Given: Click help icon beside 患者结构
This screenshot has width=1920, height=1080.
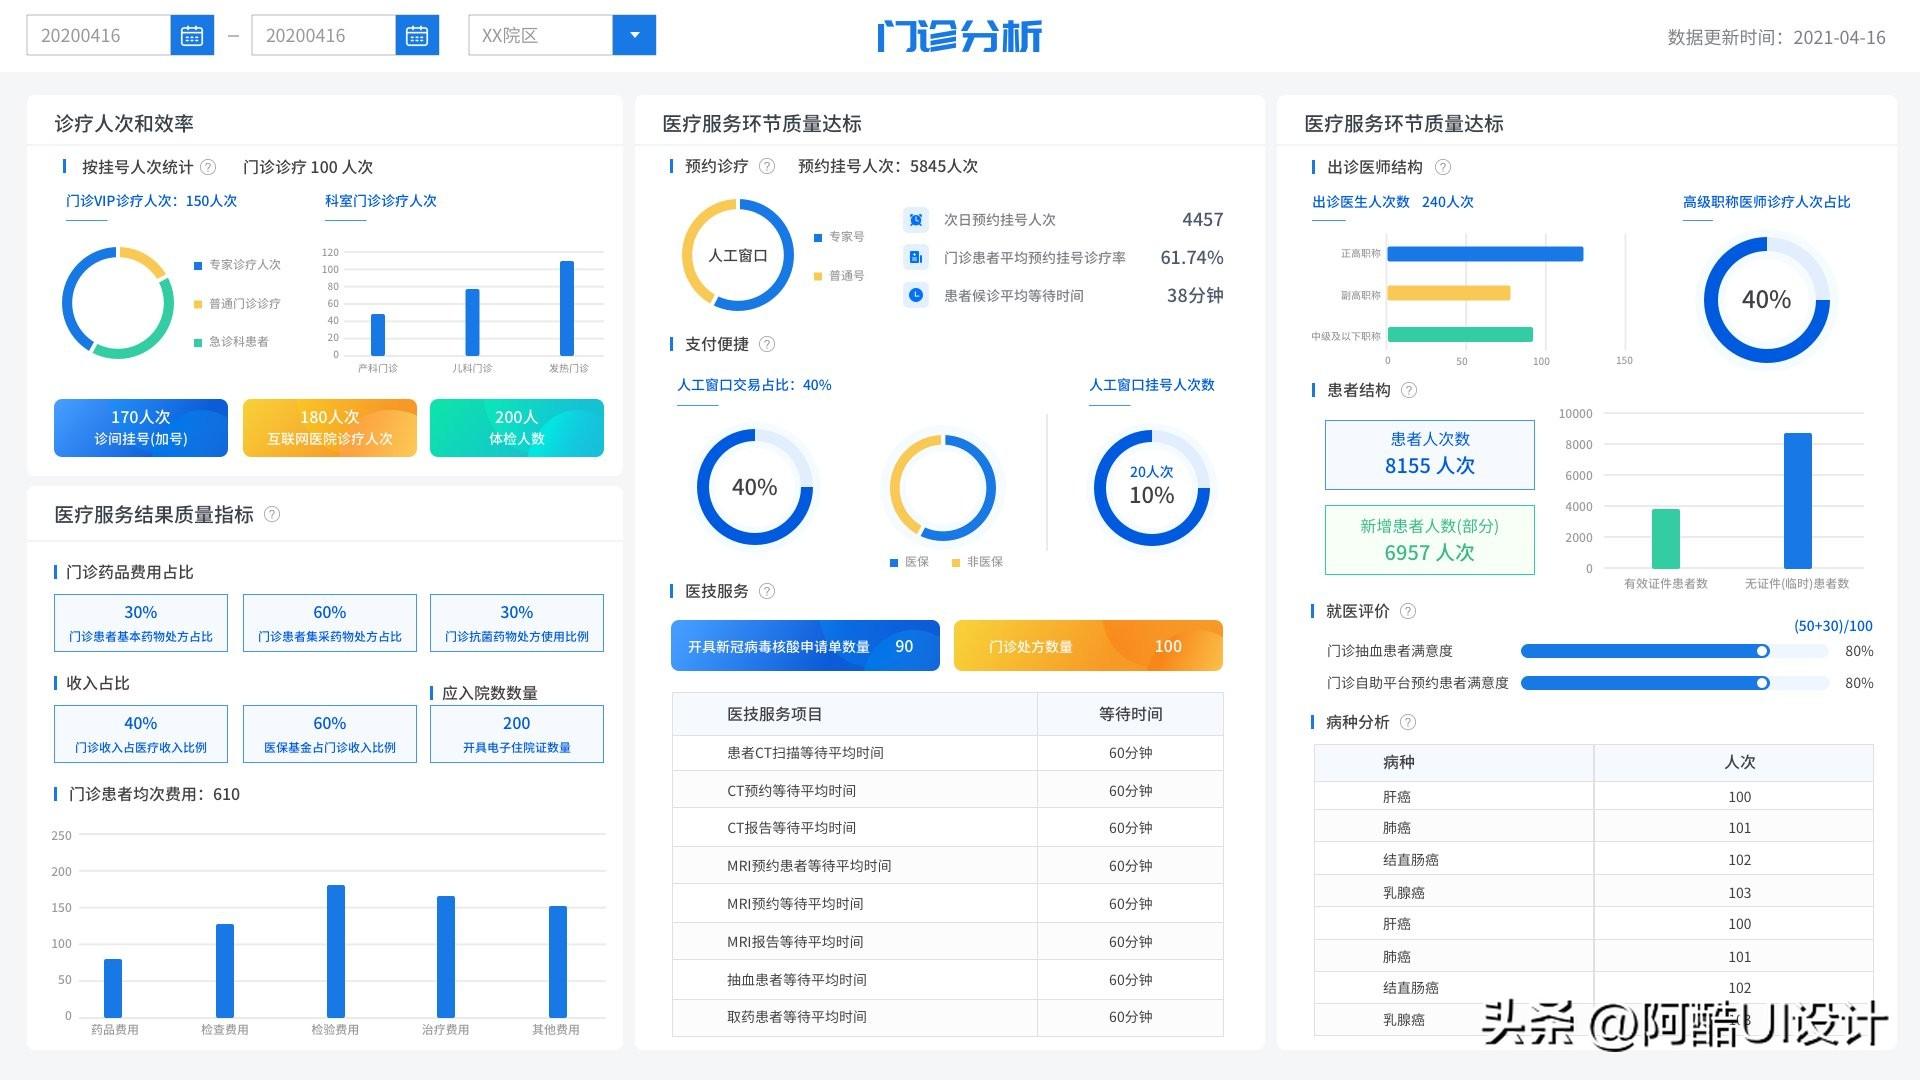Looking at the screenshot, I should point(1409,390).
